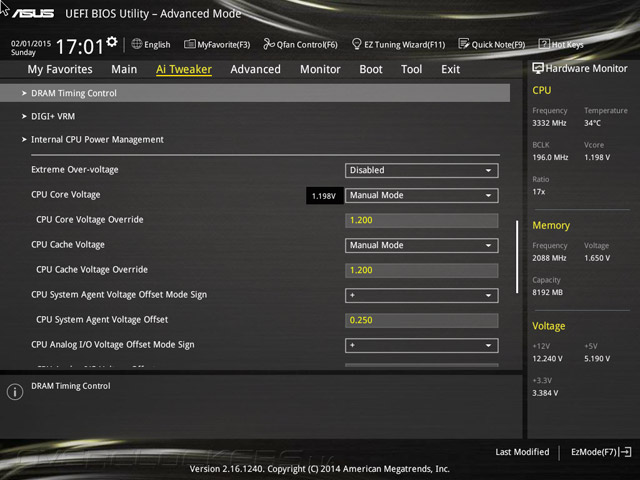
Task: Click Last Modified button
Action: click(522, 452)
